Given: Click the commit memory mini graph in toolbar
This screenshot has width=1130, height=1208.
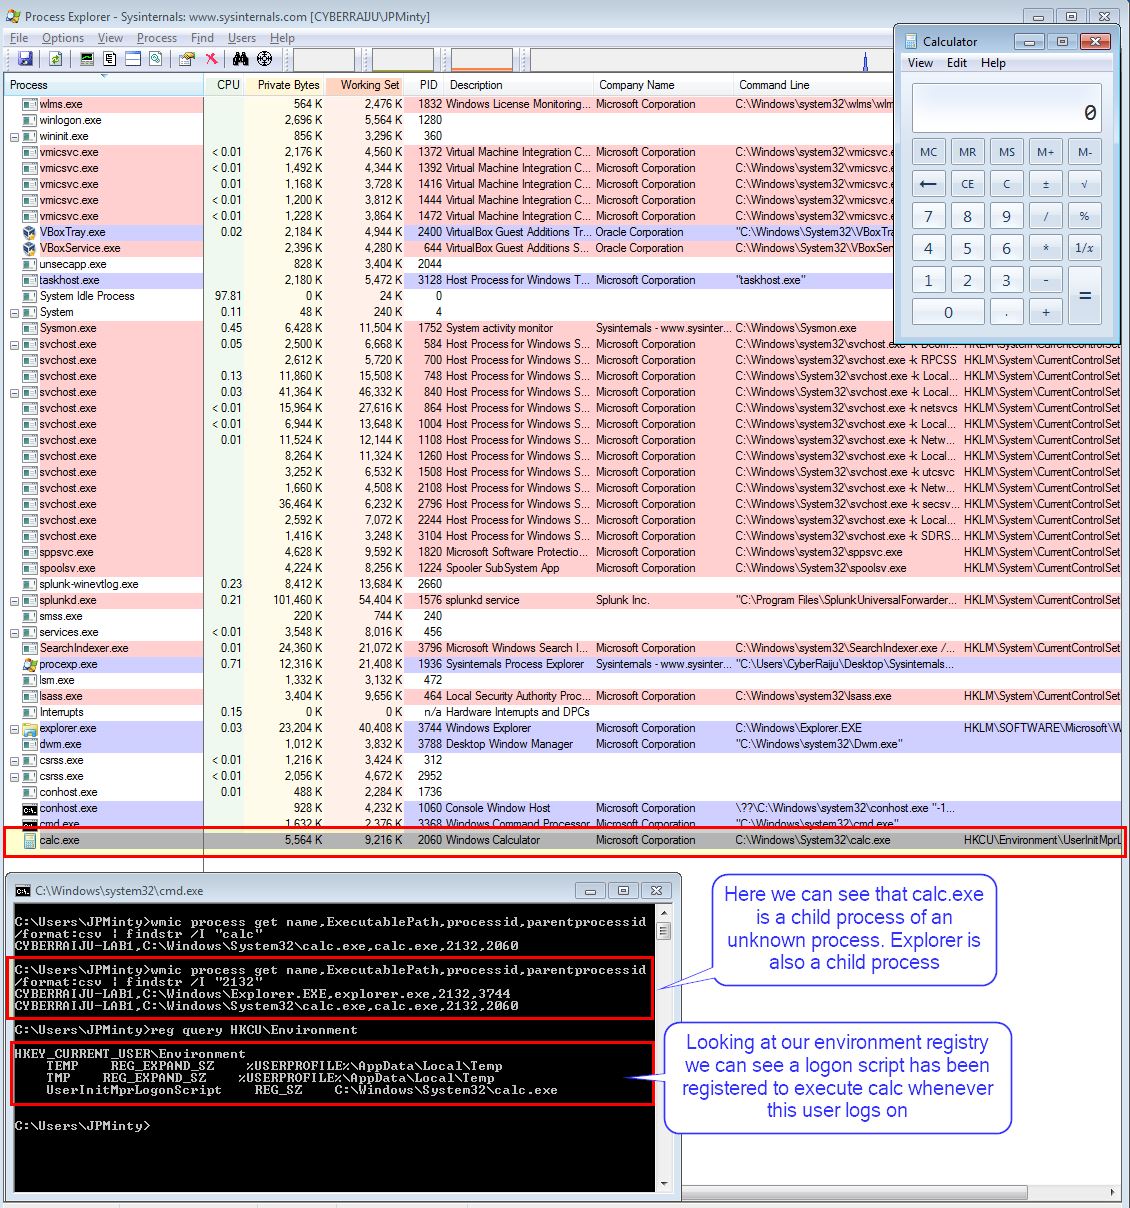Looking at the screenshot, I should coord(402,60).
